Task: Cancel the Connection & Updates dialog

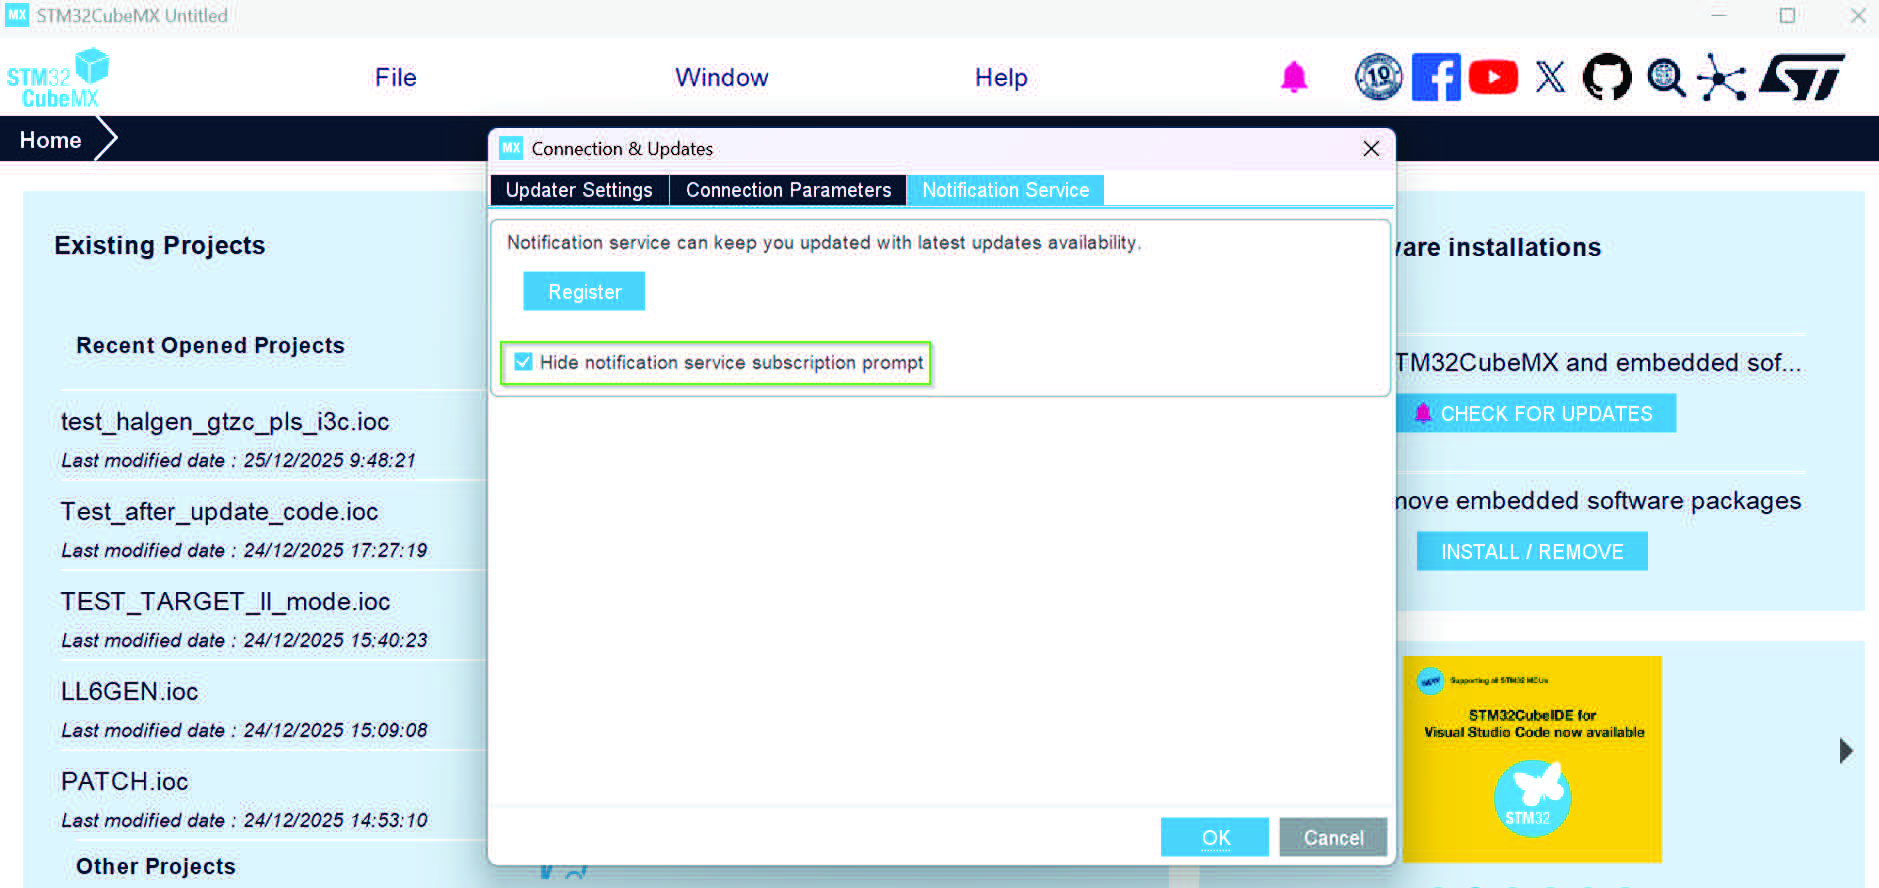Action: (1333, 837)
